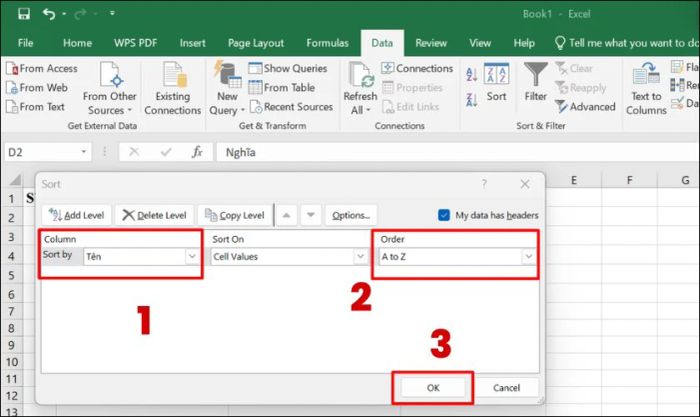This screenshot has height=417, width=700.
Task: Click Connections in the ribbon
Action: click(x=417, y=68)
